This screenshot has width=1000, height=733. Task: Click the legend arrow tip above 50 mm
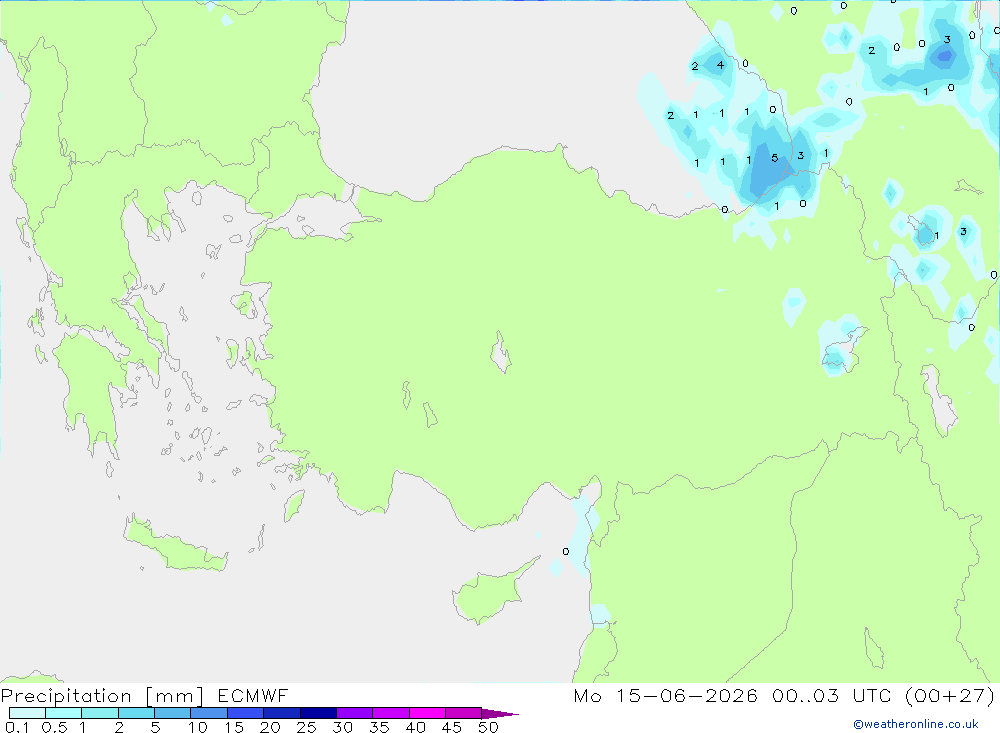click(500, 714)
